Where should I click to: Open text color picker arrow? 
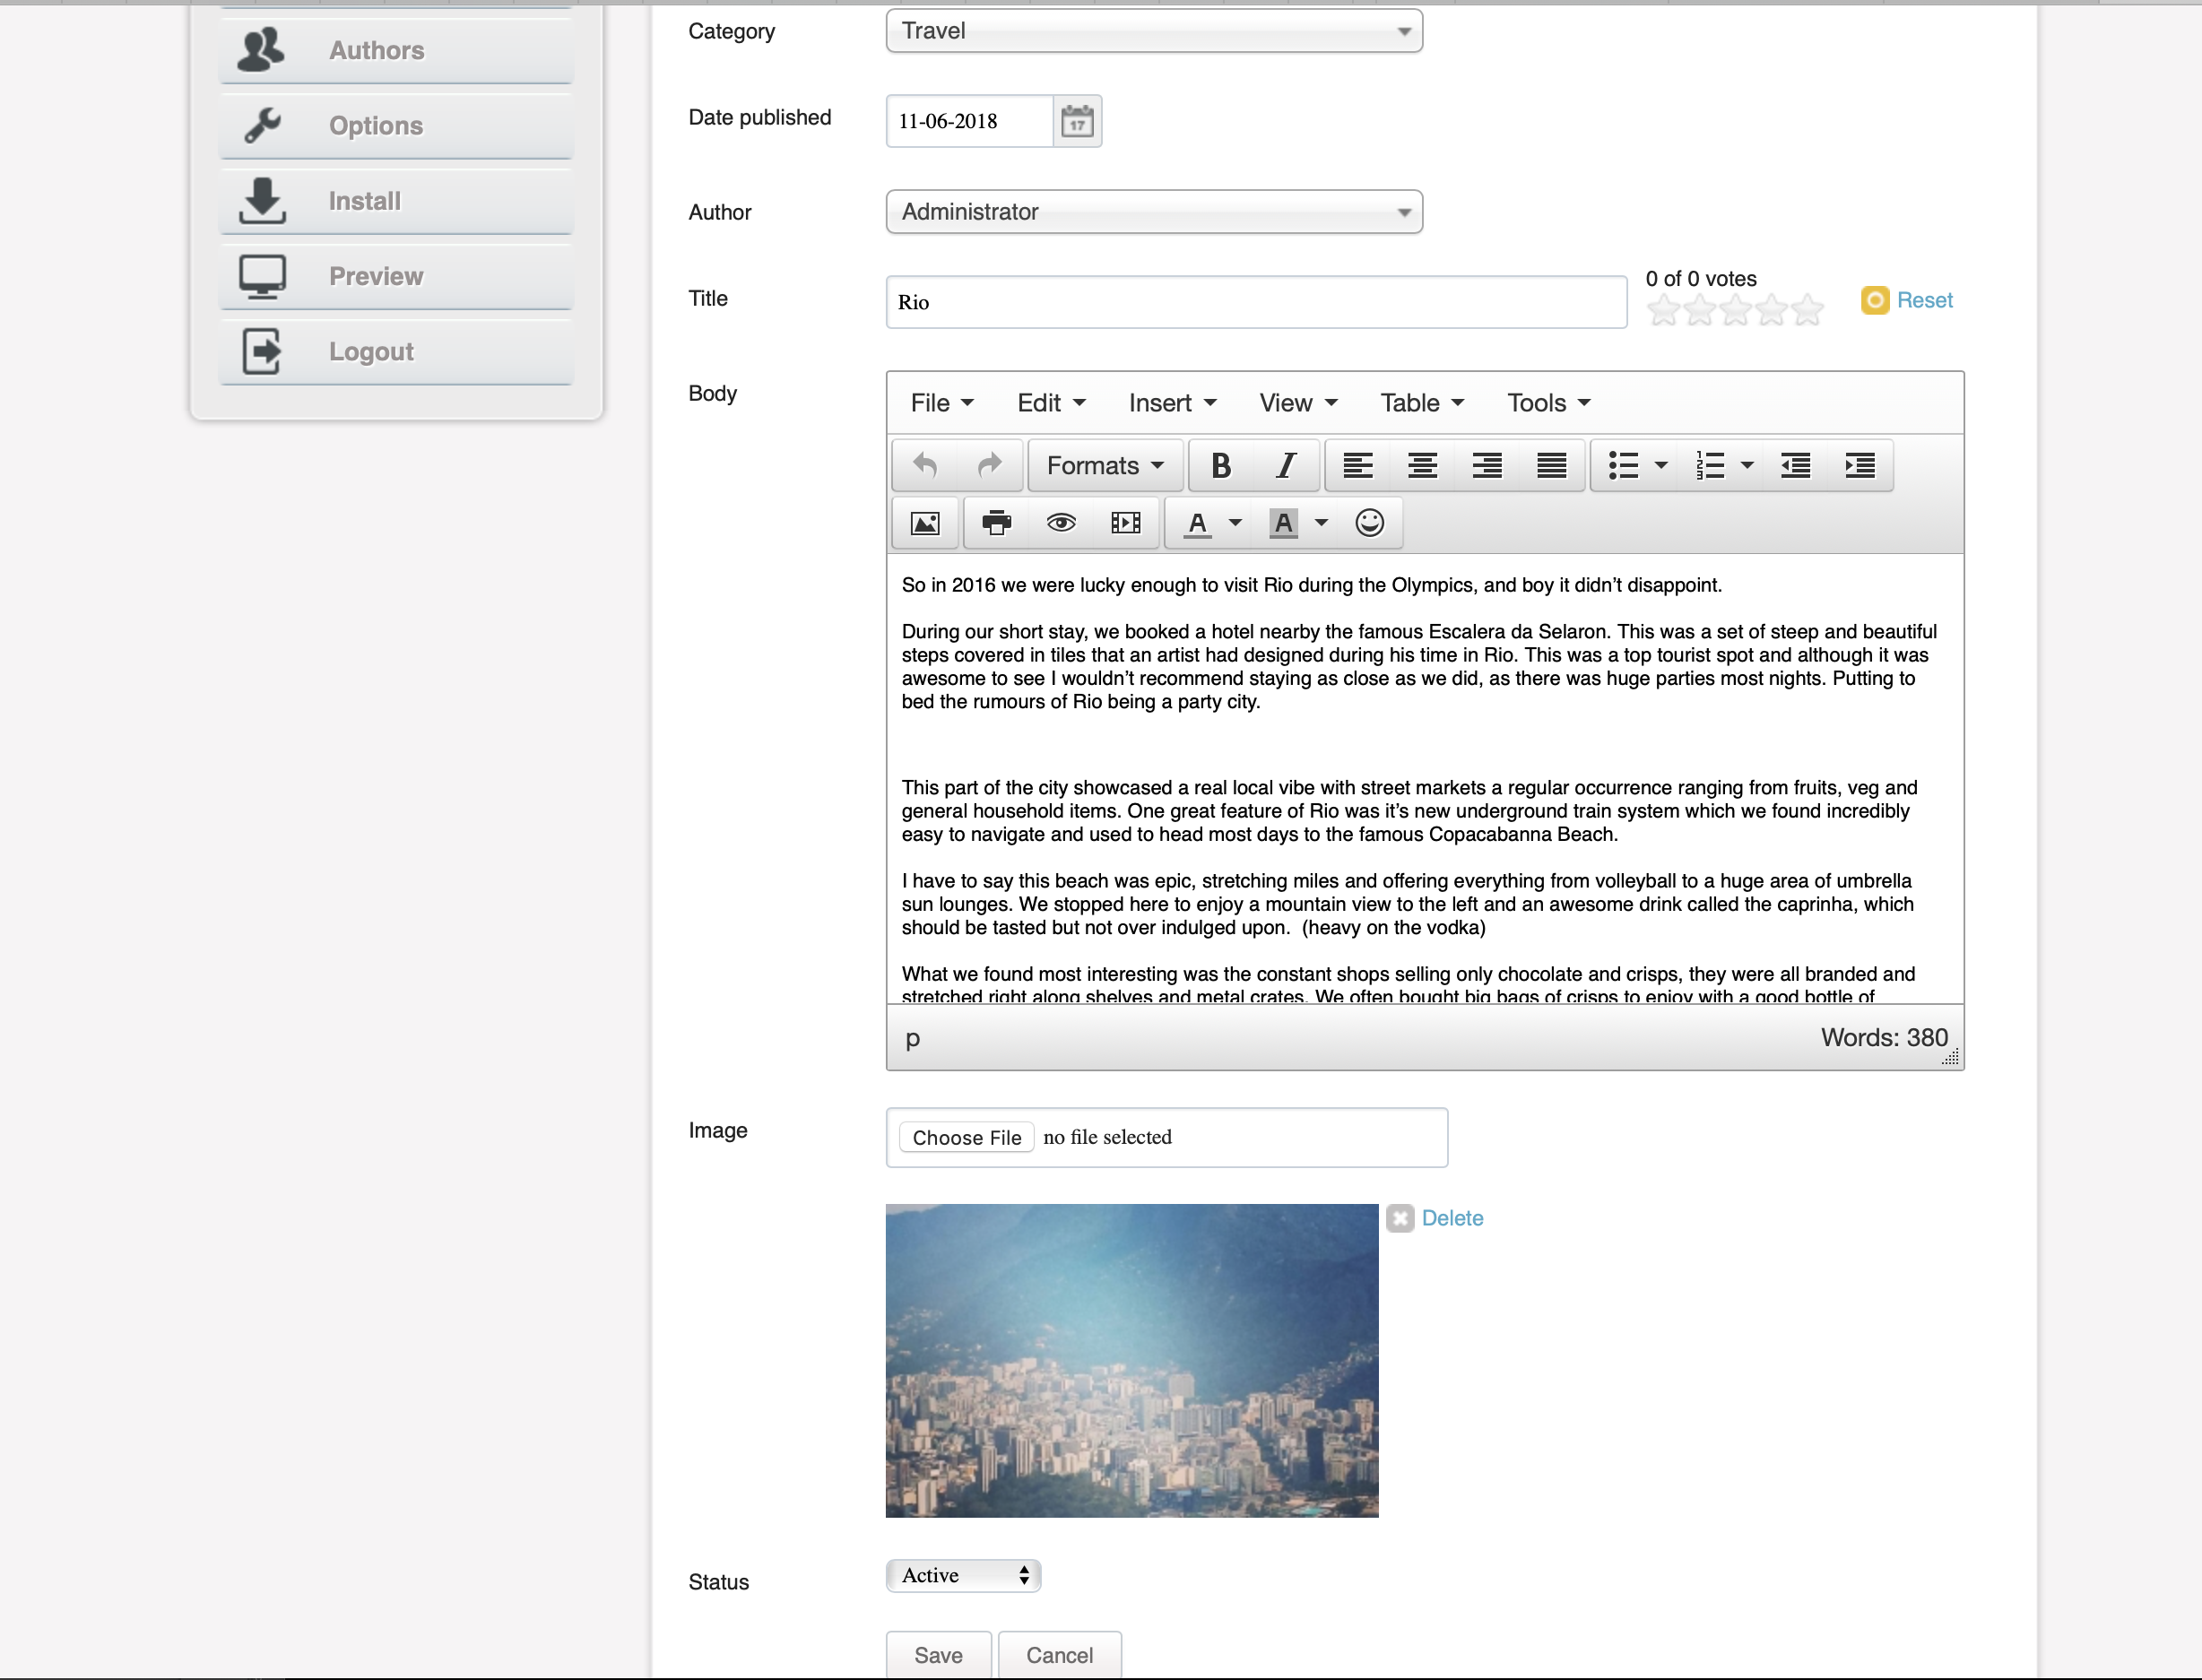1235,523
